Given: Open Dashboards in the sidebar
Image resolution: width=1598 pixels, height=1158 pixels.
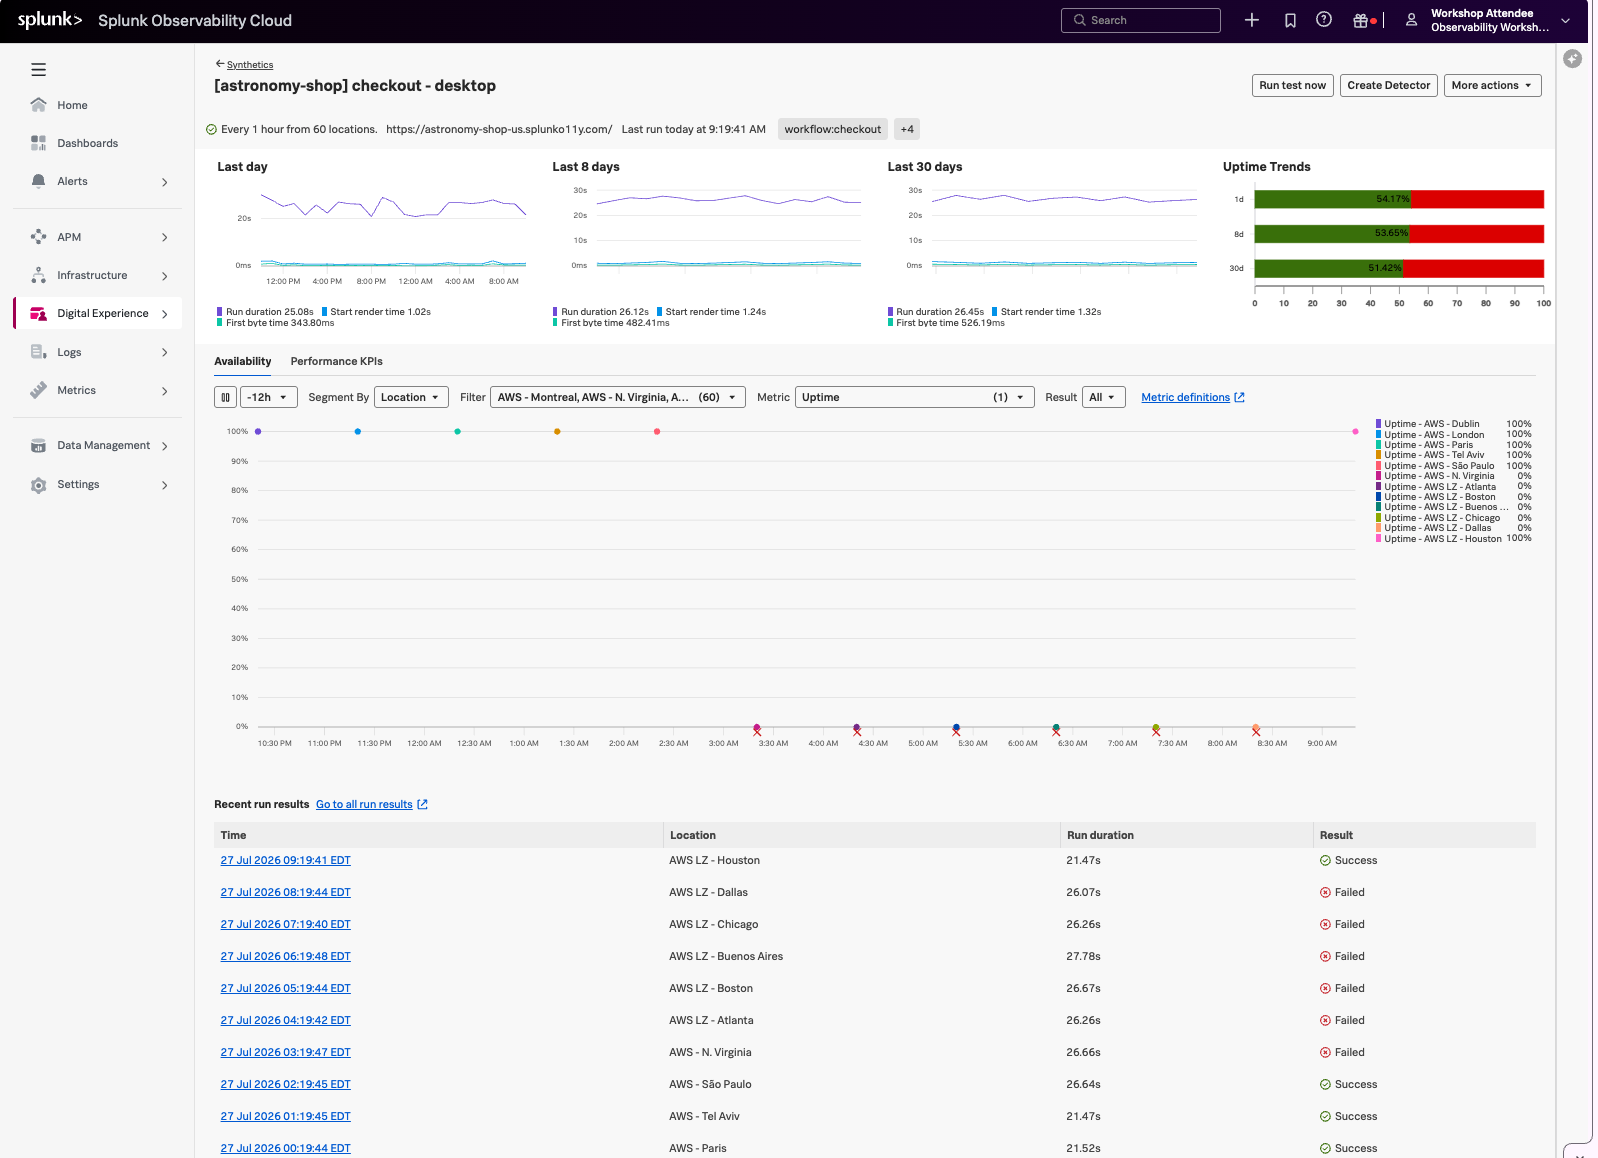Looking at the screenshot, I should point(88,143).
